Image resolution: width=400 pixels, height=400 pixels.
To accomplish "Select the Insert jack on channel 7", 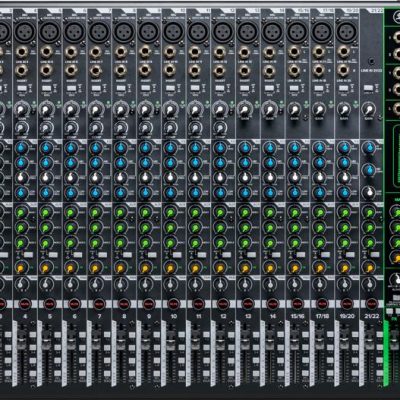I will tap(96, 71).
